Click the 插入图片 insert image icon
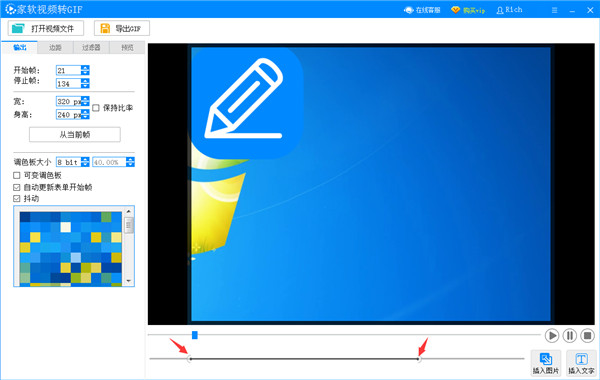Screen dimensions: 600x380 point(546,359)
